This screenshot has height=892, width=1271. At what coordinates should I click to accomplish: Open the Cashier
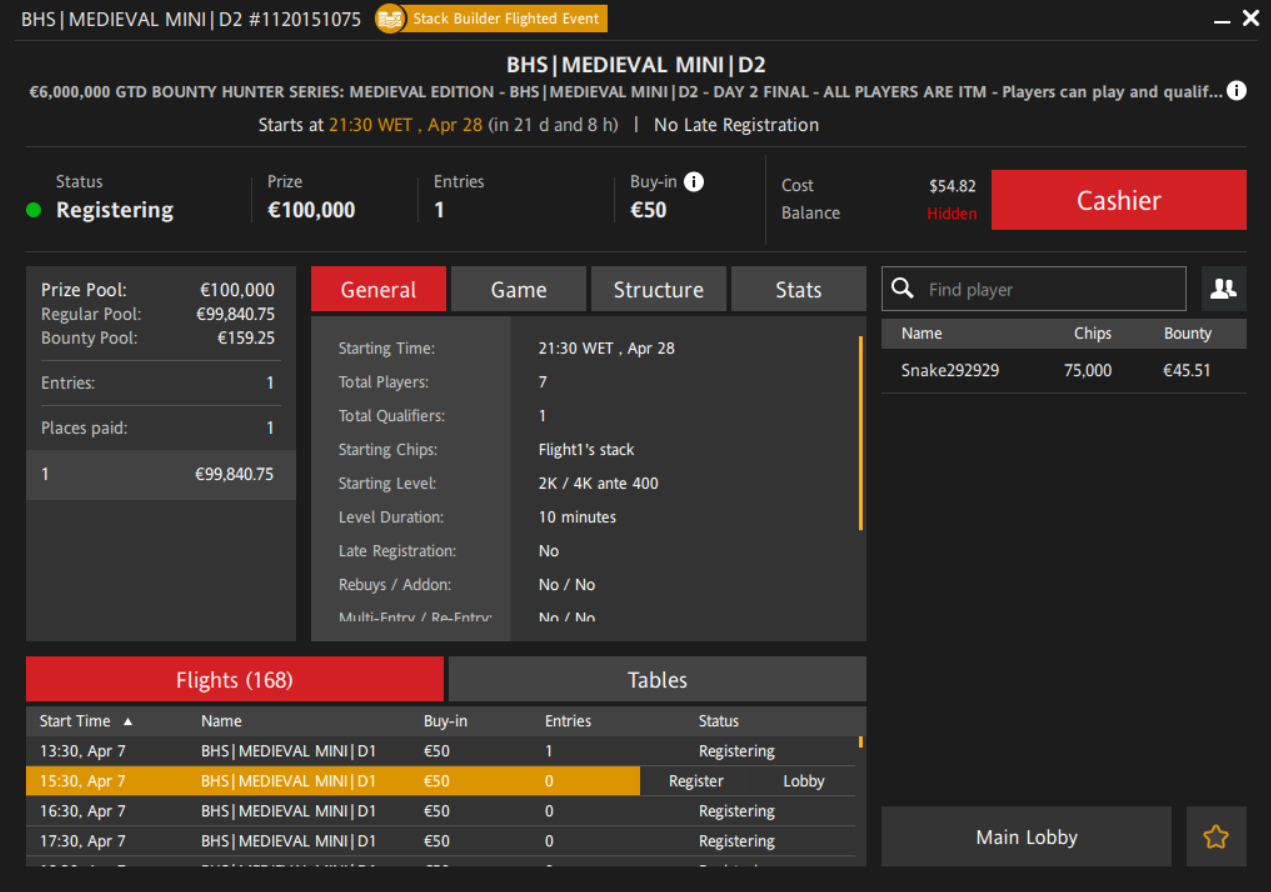click(1118, 200)
